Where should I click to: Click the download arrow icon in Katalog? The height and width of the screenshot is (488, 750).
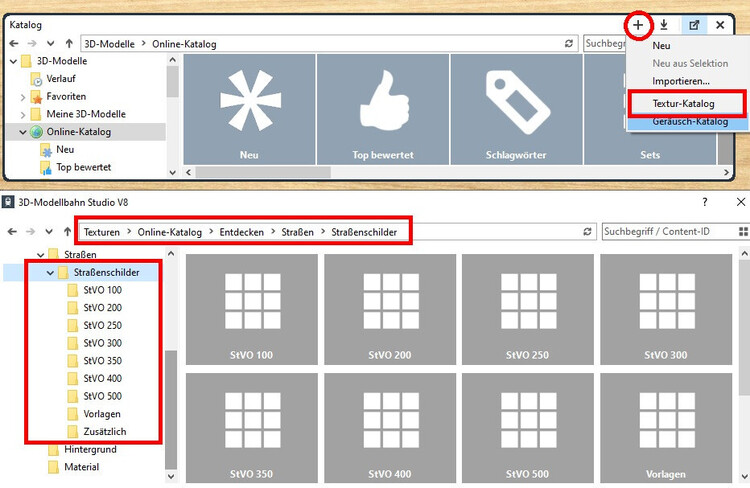pos(664,25)
